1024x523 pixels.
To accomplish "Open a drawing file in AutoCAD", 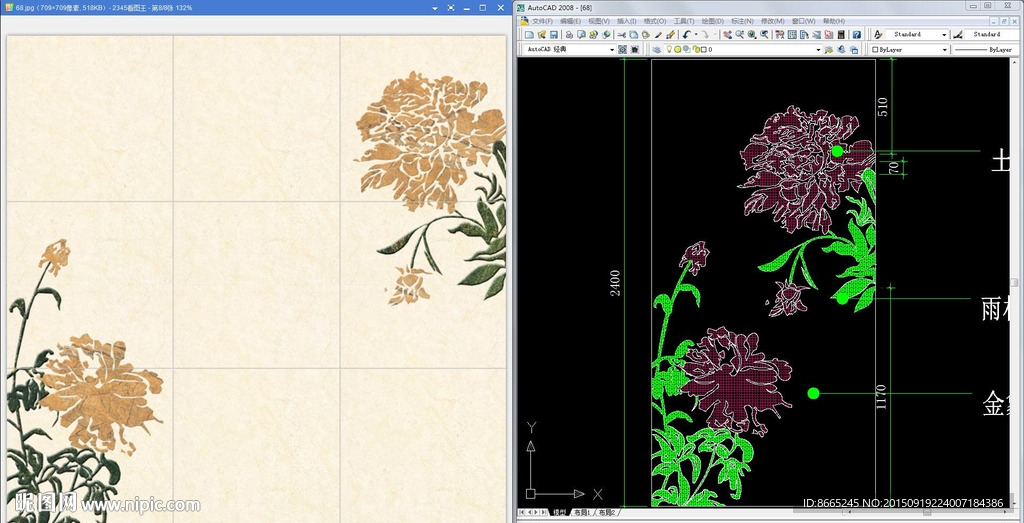I will [541, 35].
